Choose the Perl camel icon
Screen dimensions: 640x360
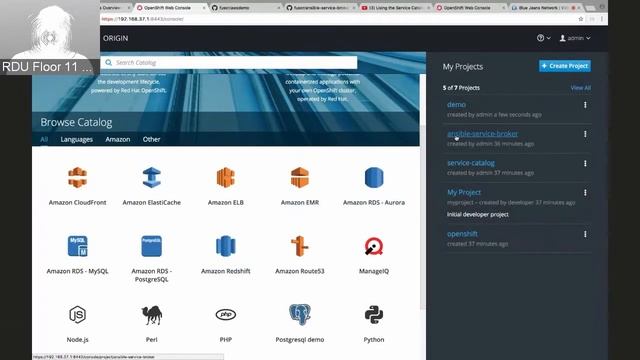(x=151, y=315)
